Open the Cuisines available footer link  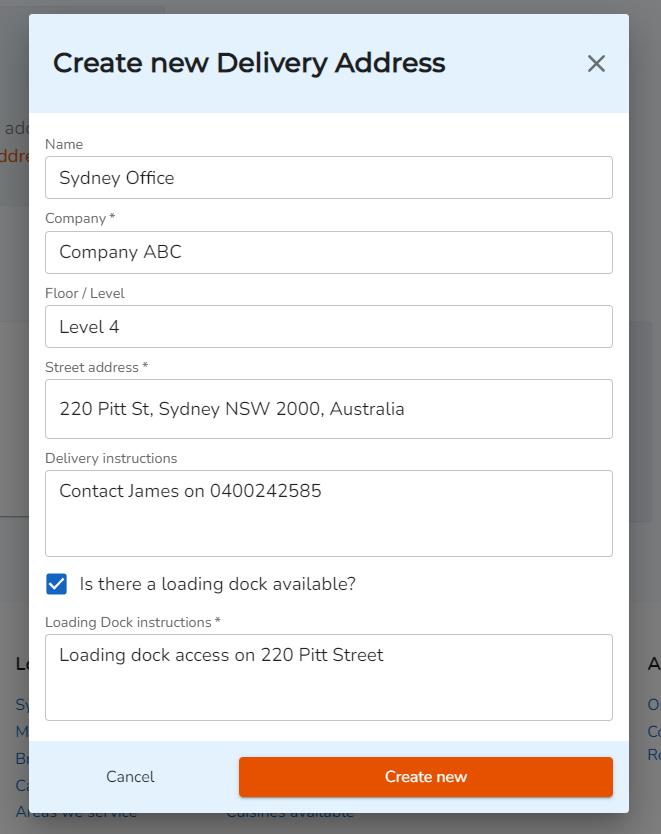pyautogui.click(x=290, y=818)
